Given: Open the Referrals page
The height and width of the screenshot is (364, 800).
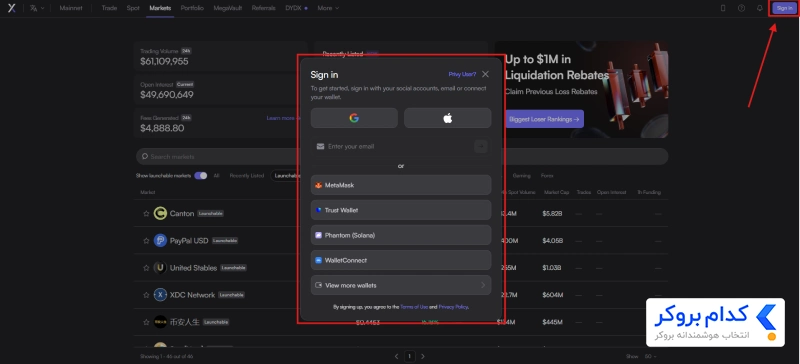Looking at the screenshot, I should (263, 8).
